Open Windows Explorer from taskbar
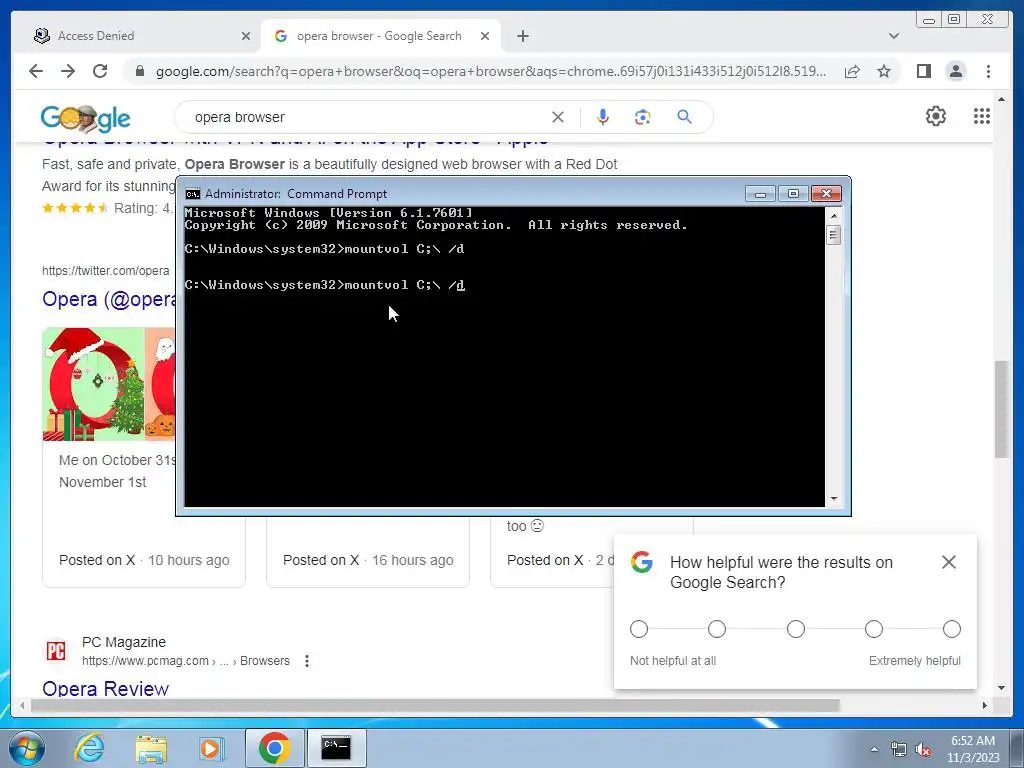Image resolution: width=1024 pixels, height=768 pixels. pos(150,748)
